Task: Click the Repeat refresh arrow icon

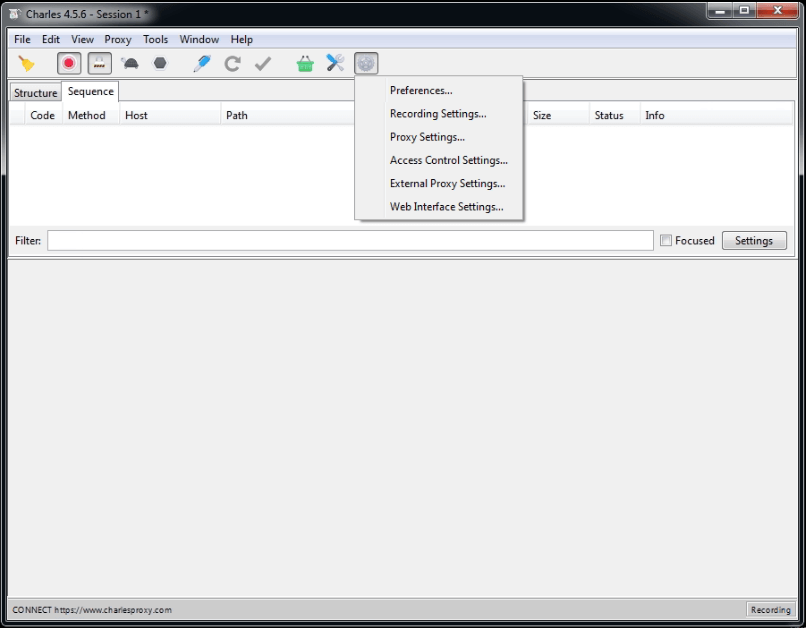Action: click(232, 64)
